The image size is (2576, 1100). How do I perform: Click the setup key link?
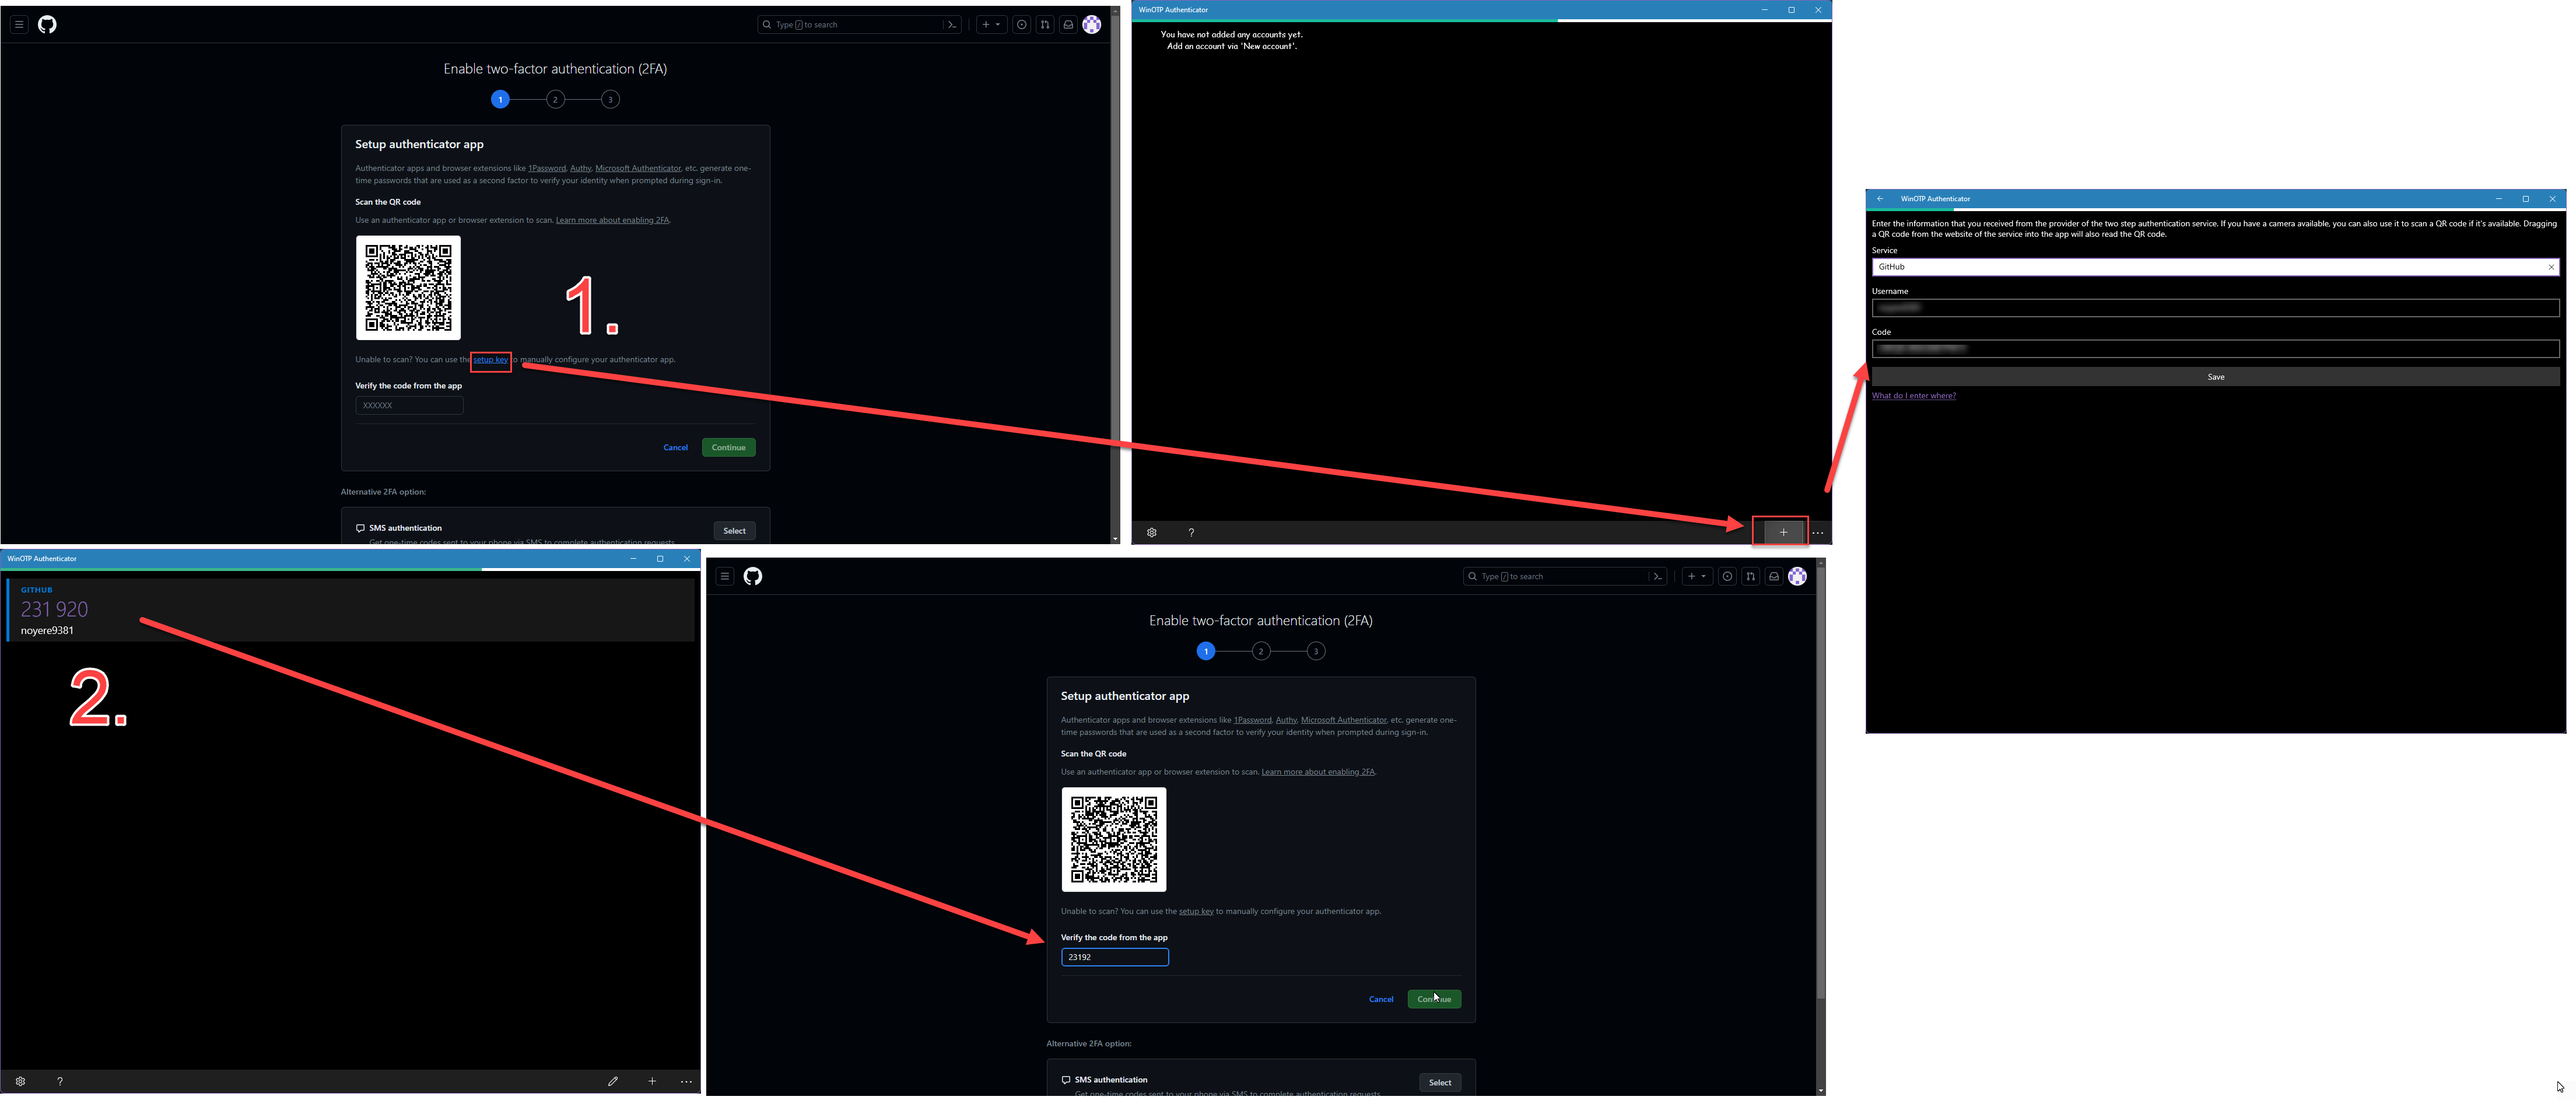pyautogui.click(x=490, y=360)
